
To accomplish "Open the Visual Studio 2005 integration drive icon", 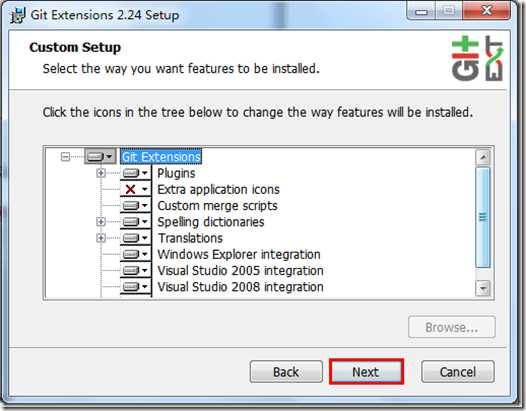I will pyautogui.click(x=136, y=270).
